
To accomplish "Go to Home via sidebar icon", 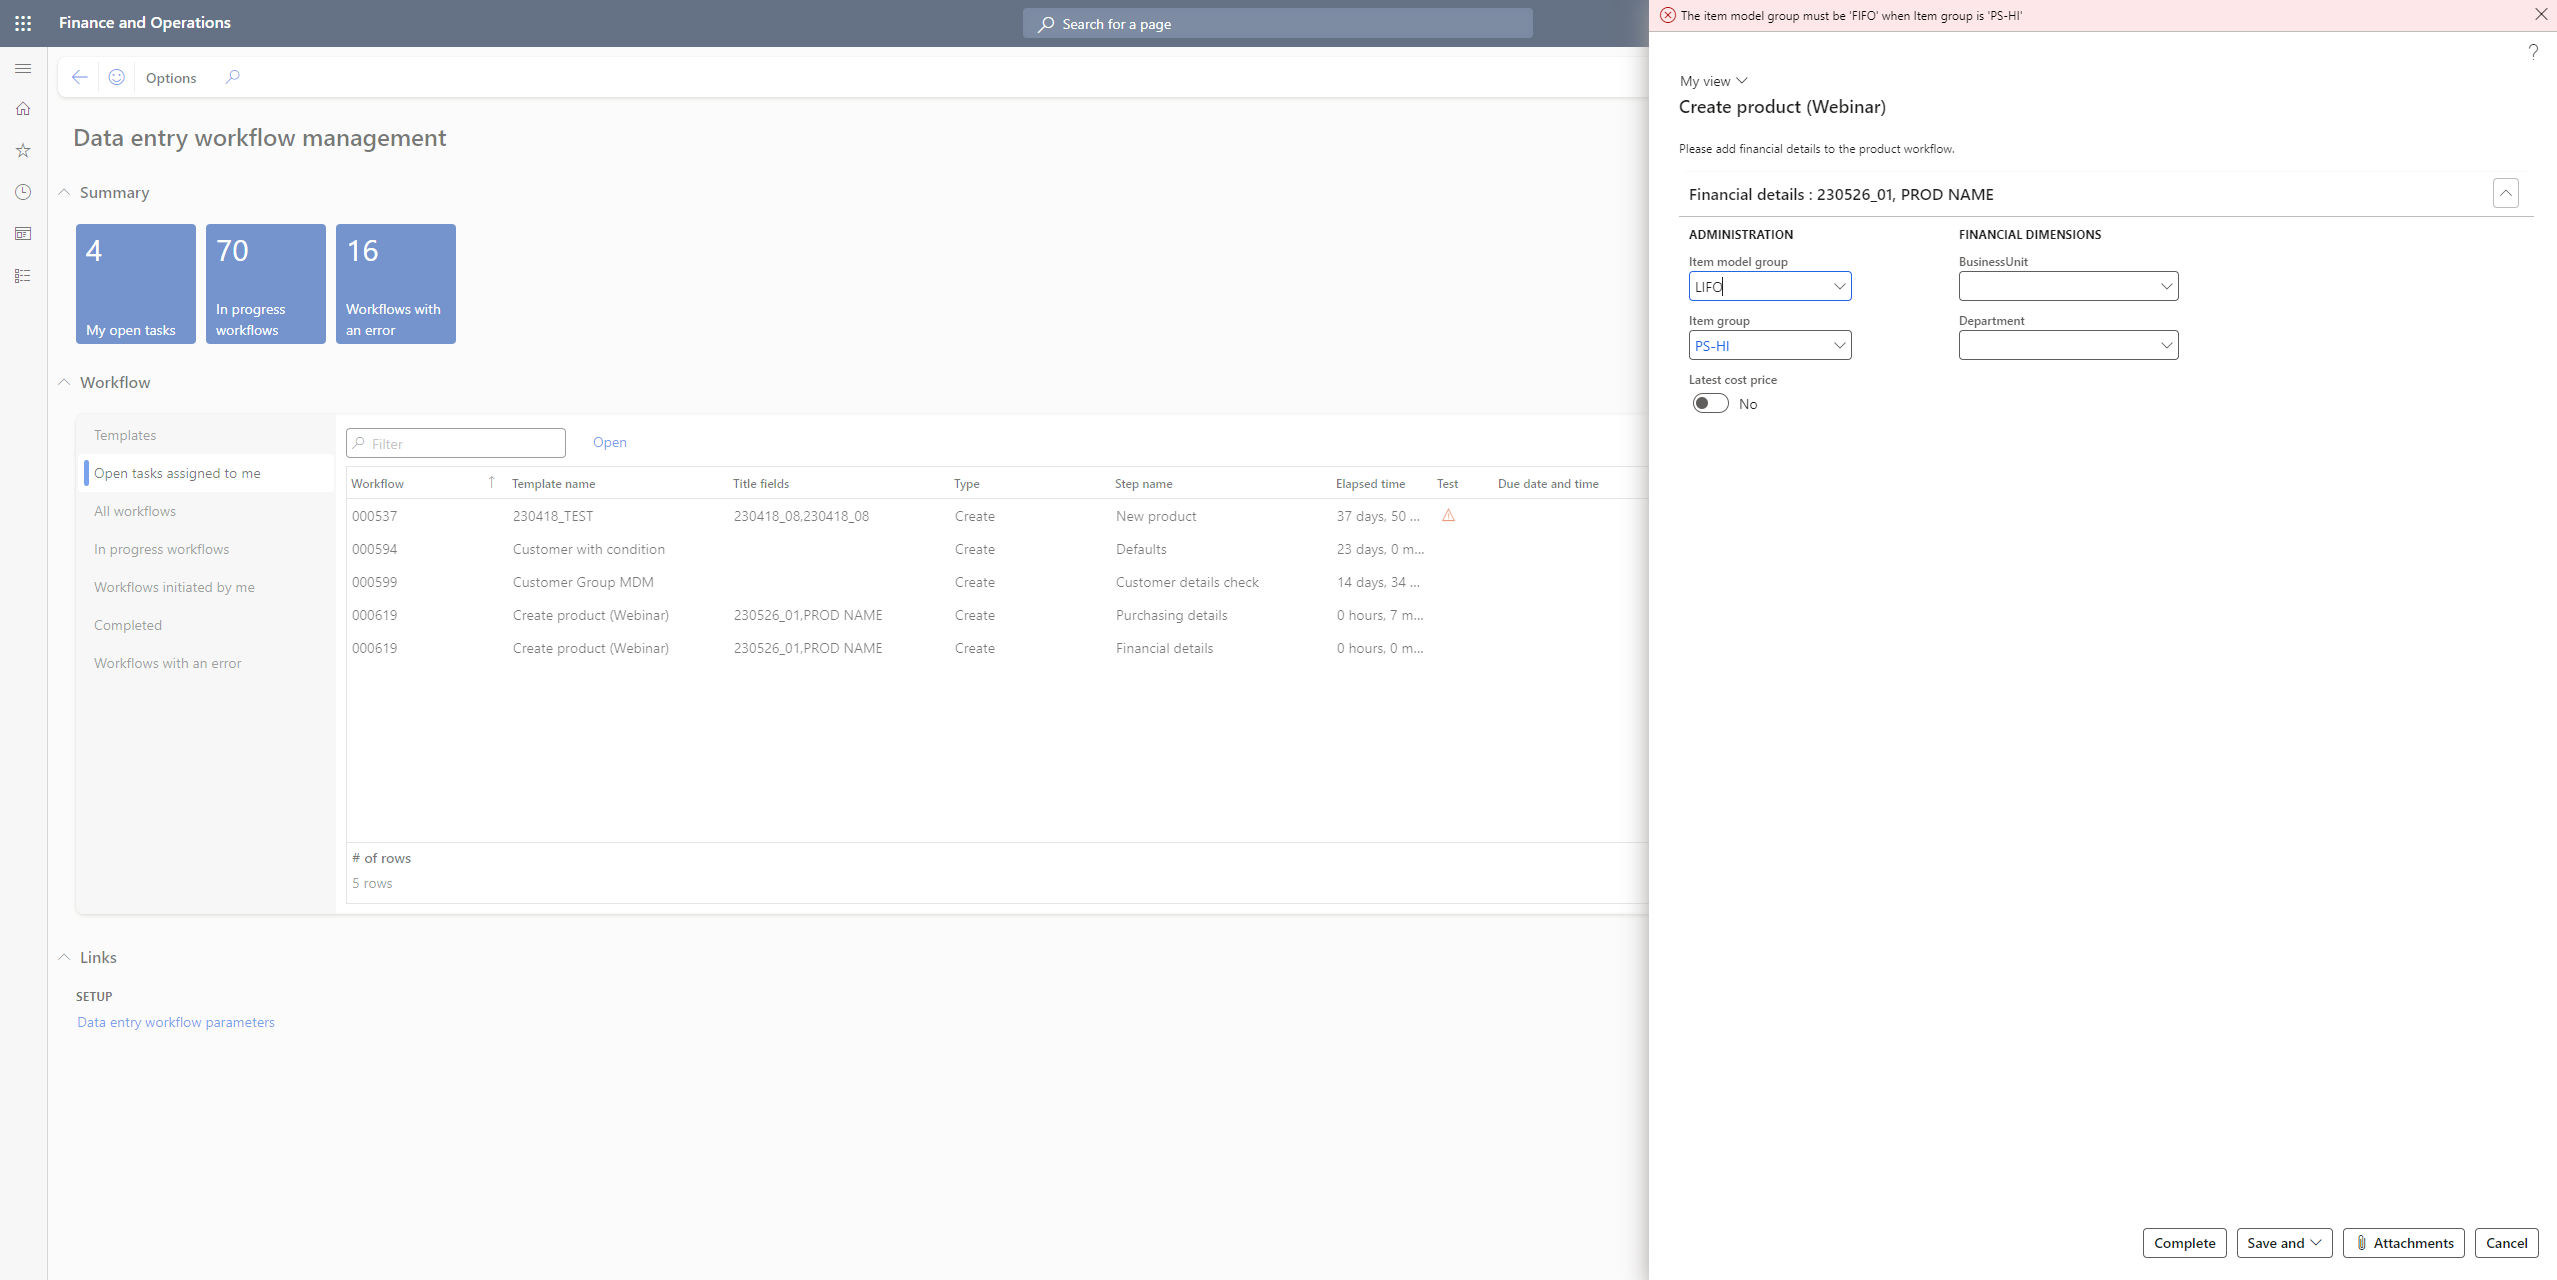I will [x=23, y=109].
